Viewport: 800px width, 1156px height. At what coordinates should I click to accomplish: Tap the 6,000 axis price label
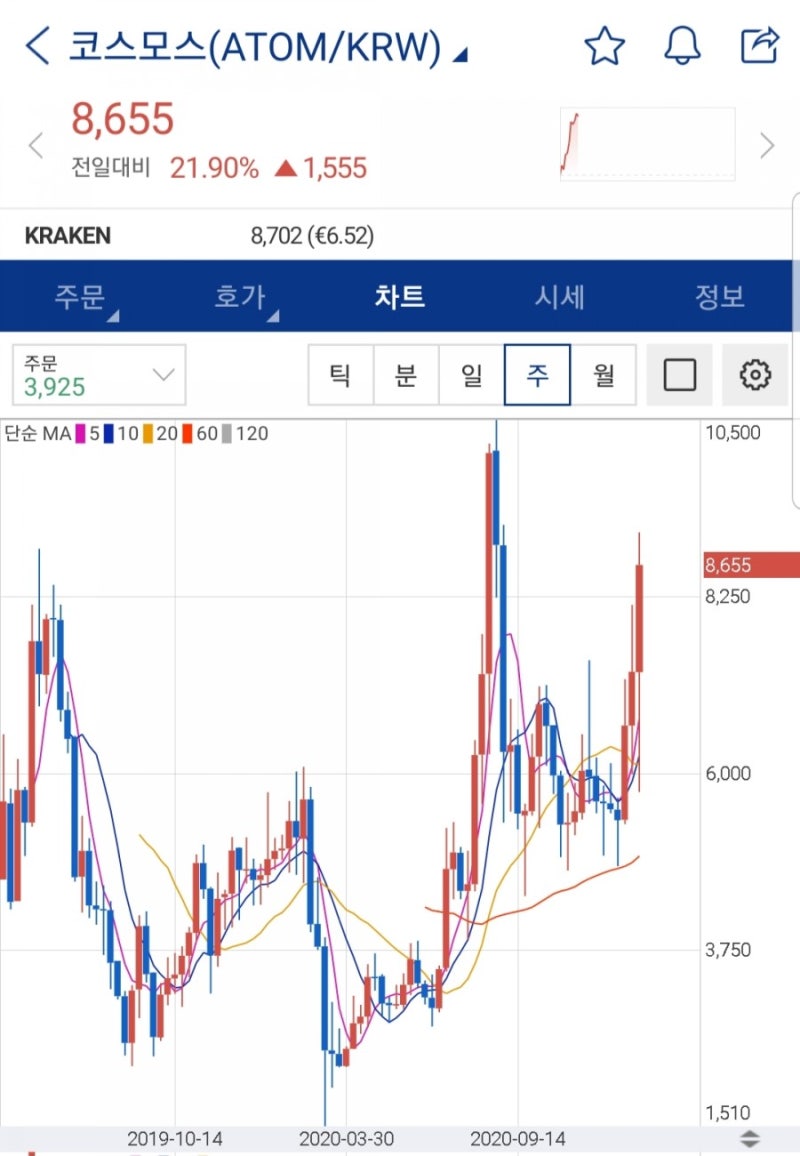(728, 773)
